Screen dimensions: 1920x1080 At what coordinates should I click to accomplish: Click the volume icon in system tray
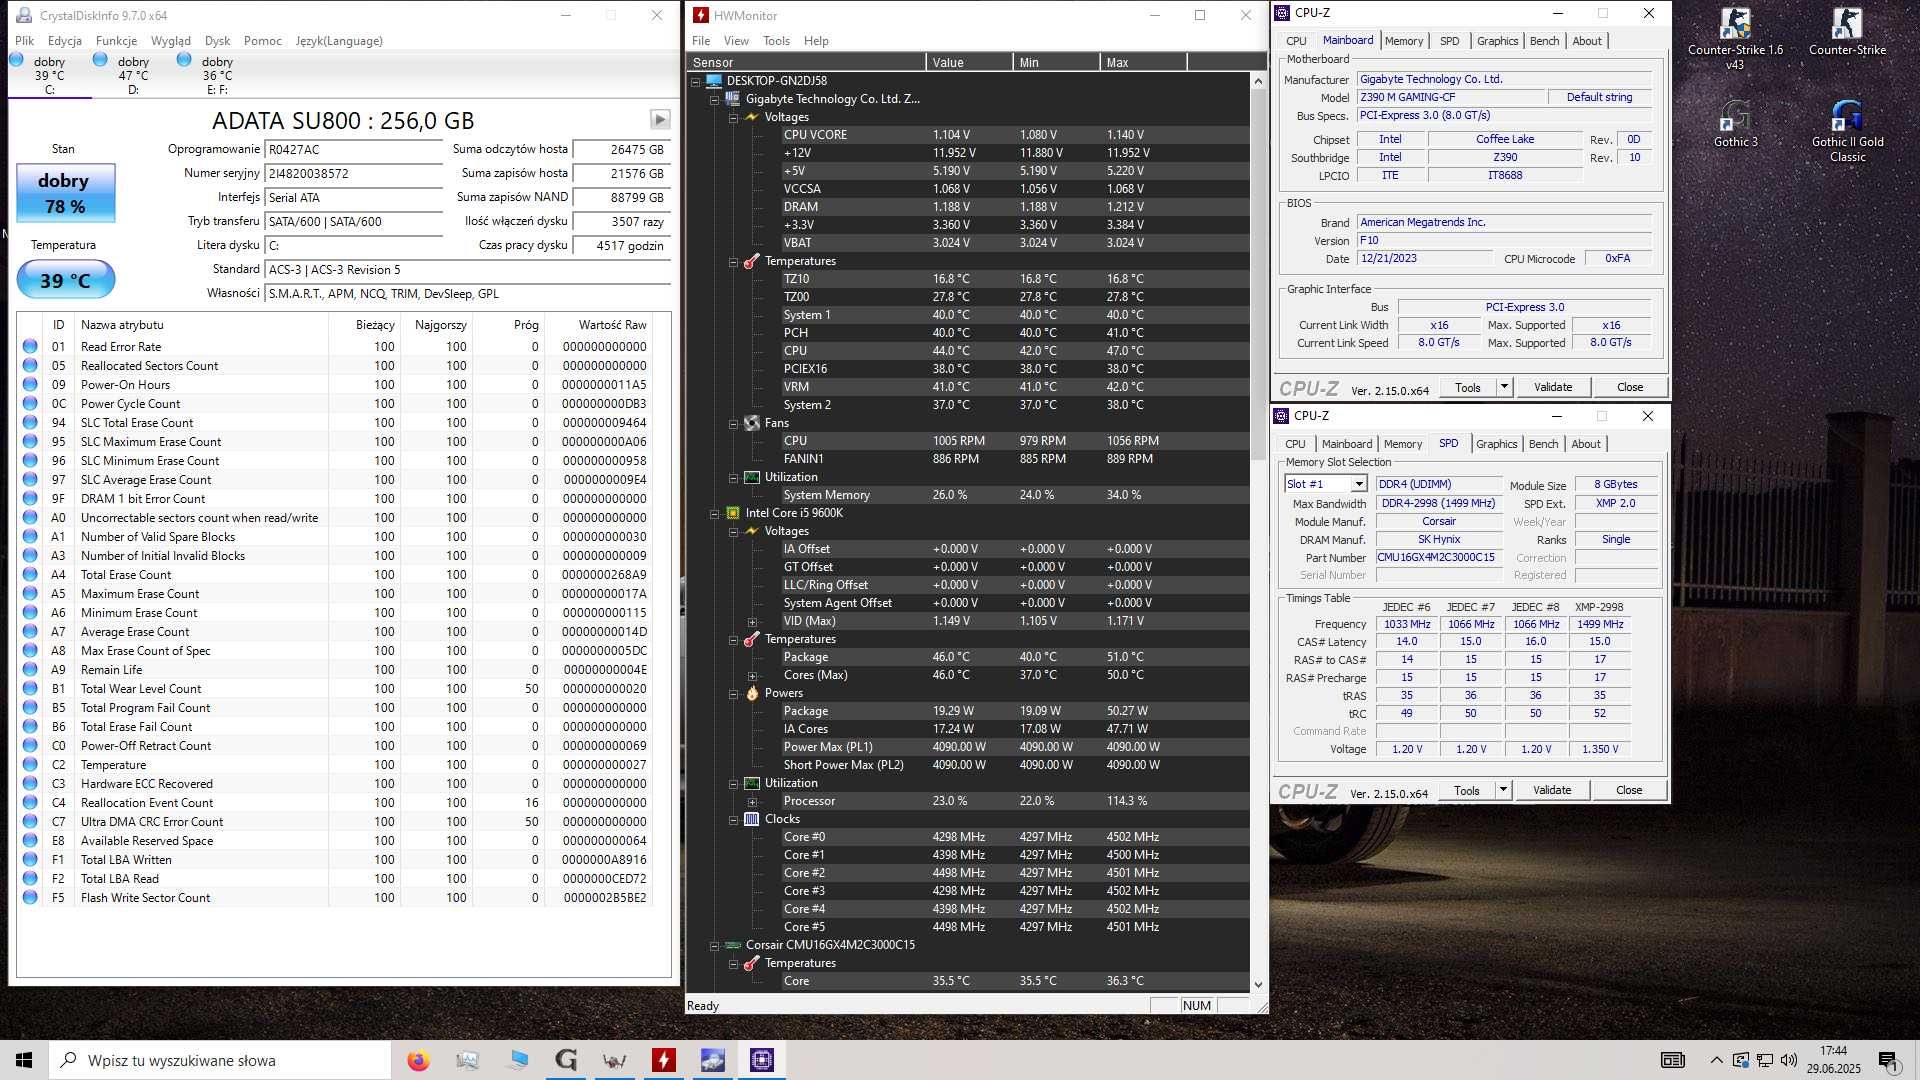[1789, 1060]
